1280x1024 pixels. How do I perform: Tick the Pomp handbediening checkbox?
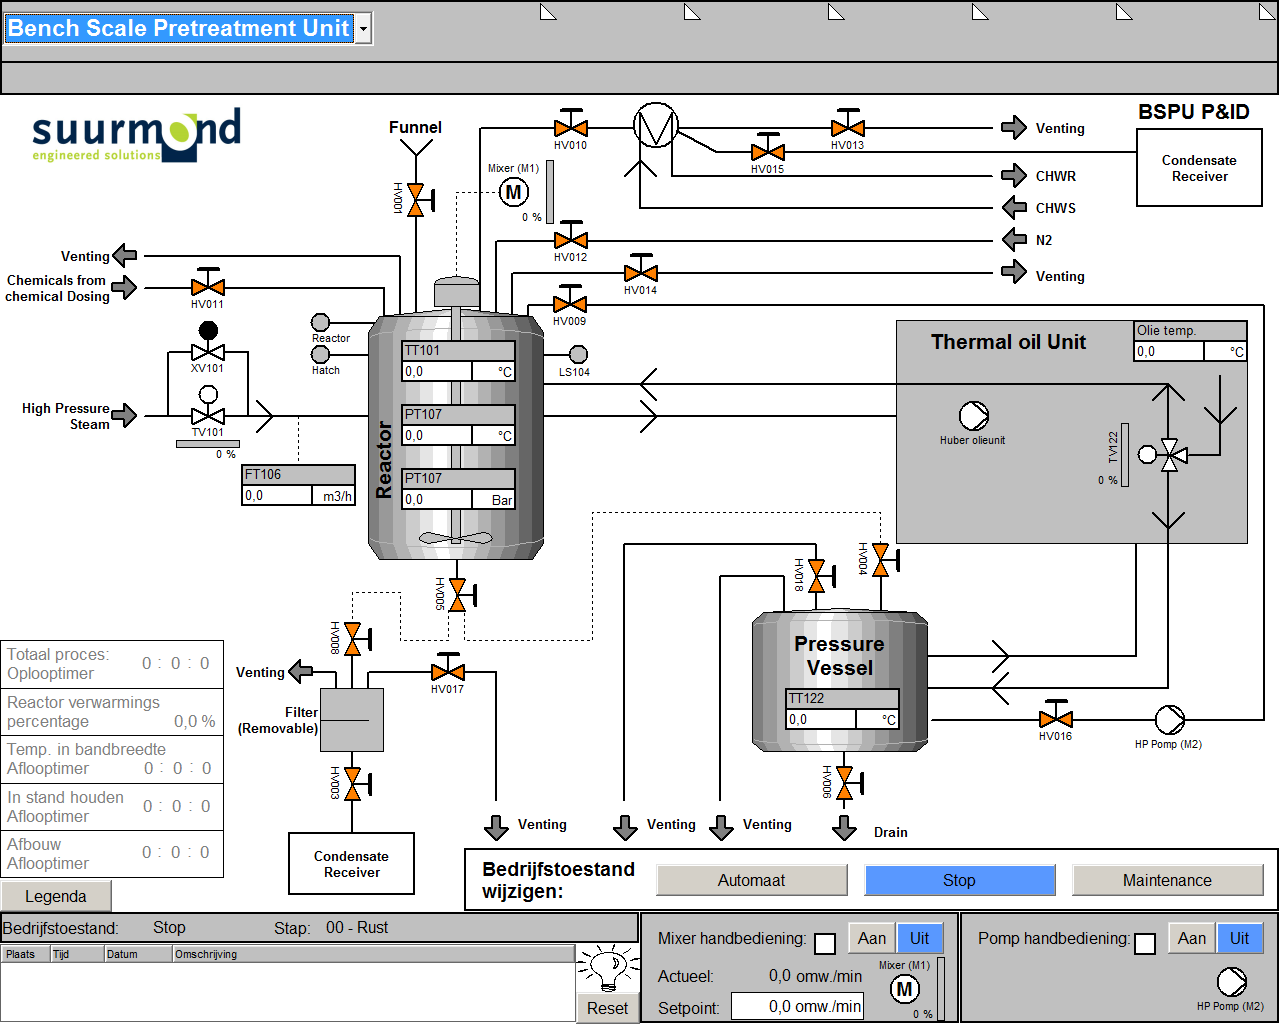(1145, 942)
